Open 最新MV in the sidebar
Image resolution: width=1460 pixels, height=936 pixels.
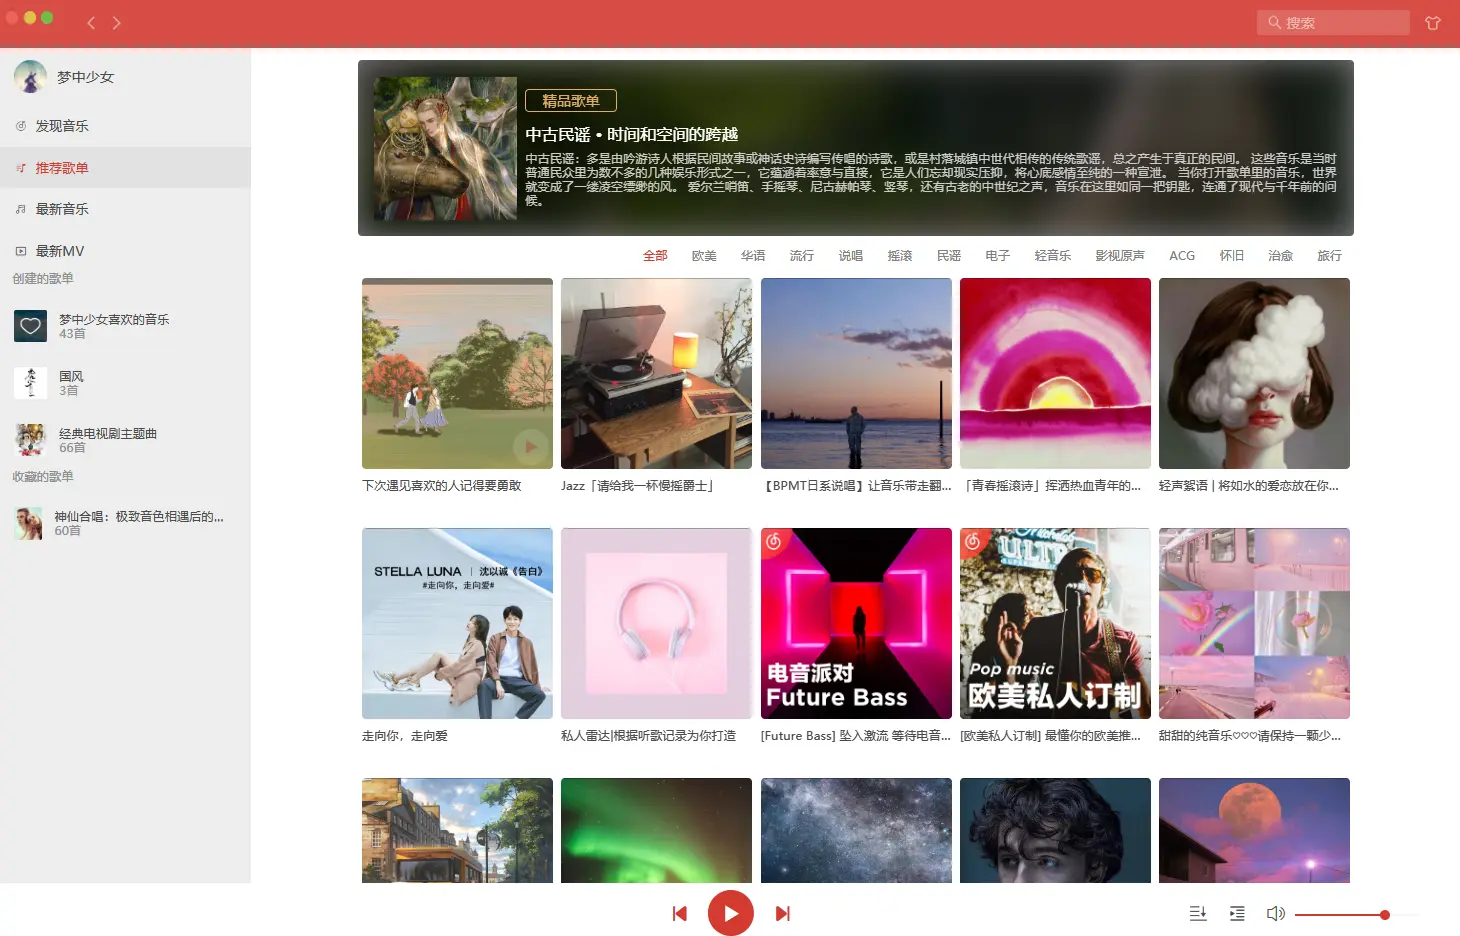[125, 251]
